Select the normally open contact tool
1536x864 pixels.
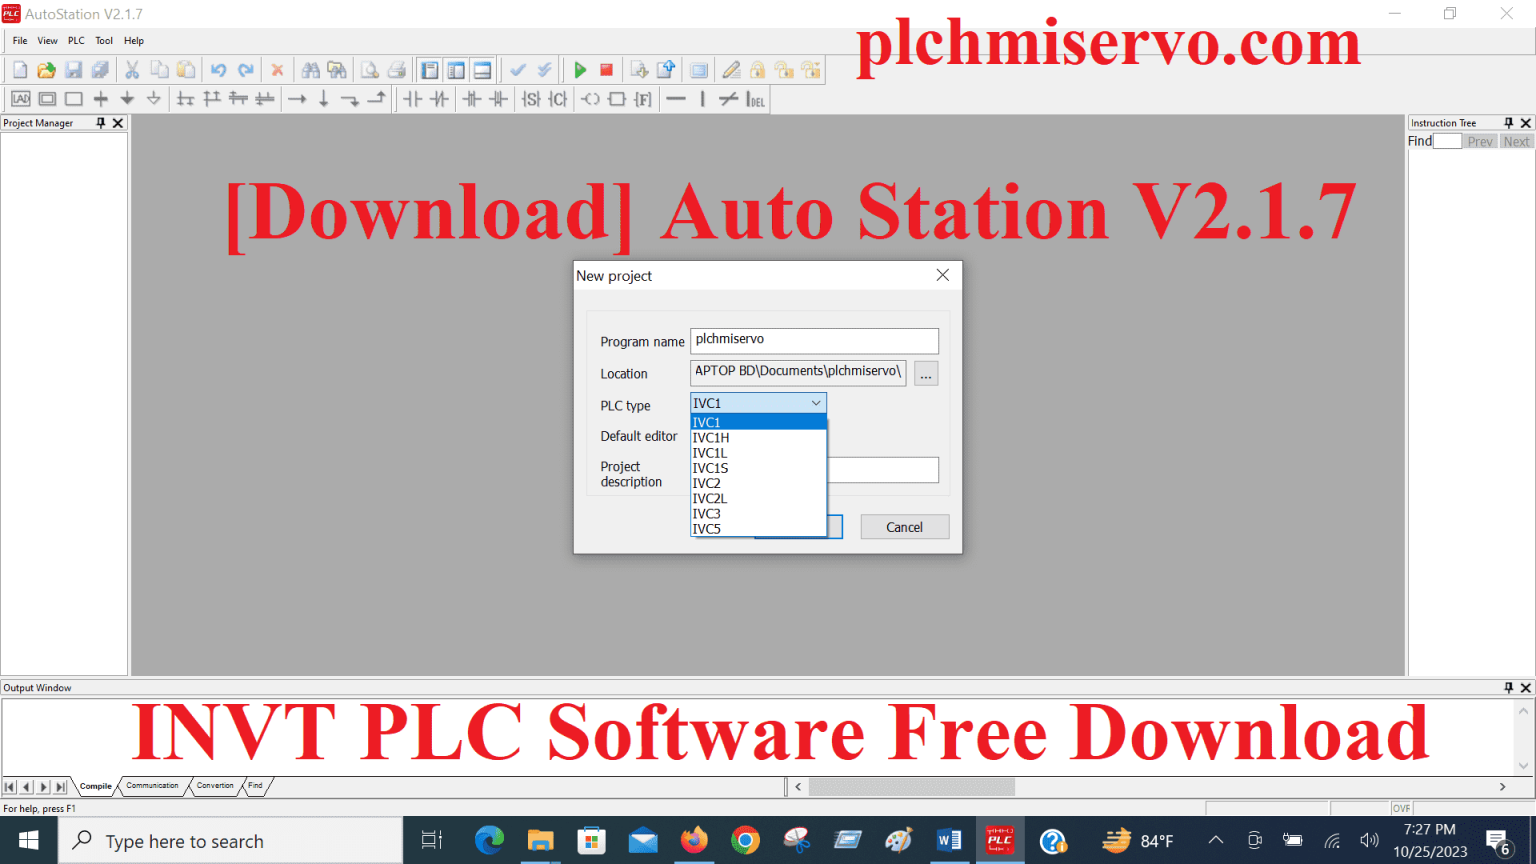pos(414,98)
